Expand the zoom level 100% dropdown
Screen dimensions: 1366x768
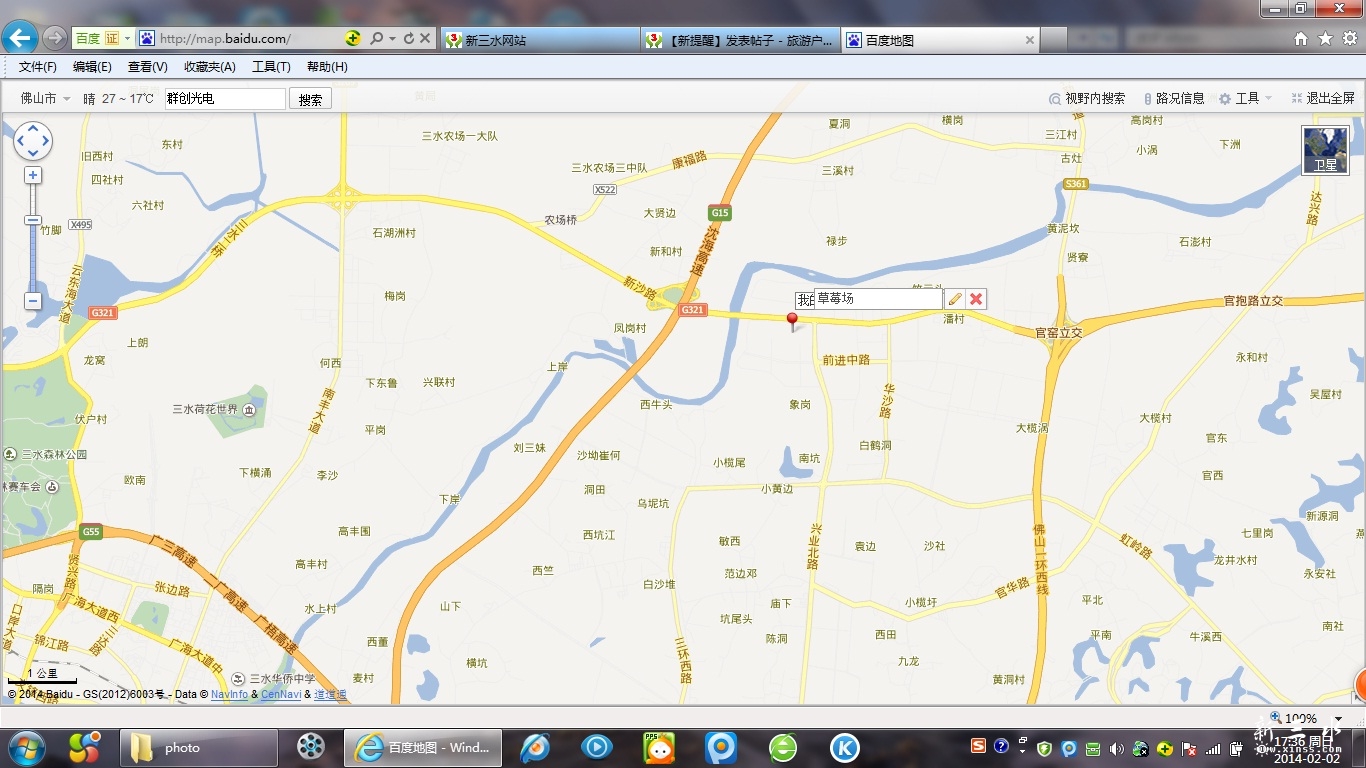coord(1339,719)
